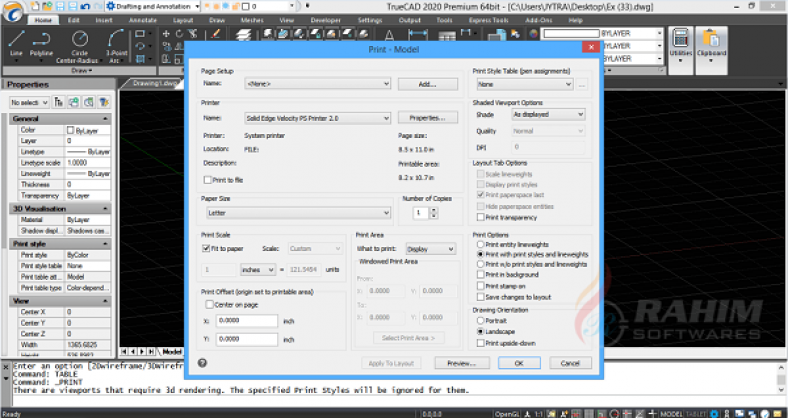Screen dimensions: 788x418
Task: Click the Linear Dimension icon in ribbon
Action: click(417, 34)
